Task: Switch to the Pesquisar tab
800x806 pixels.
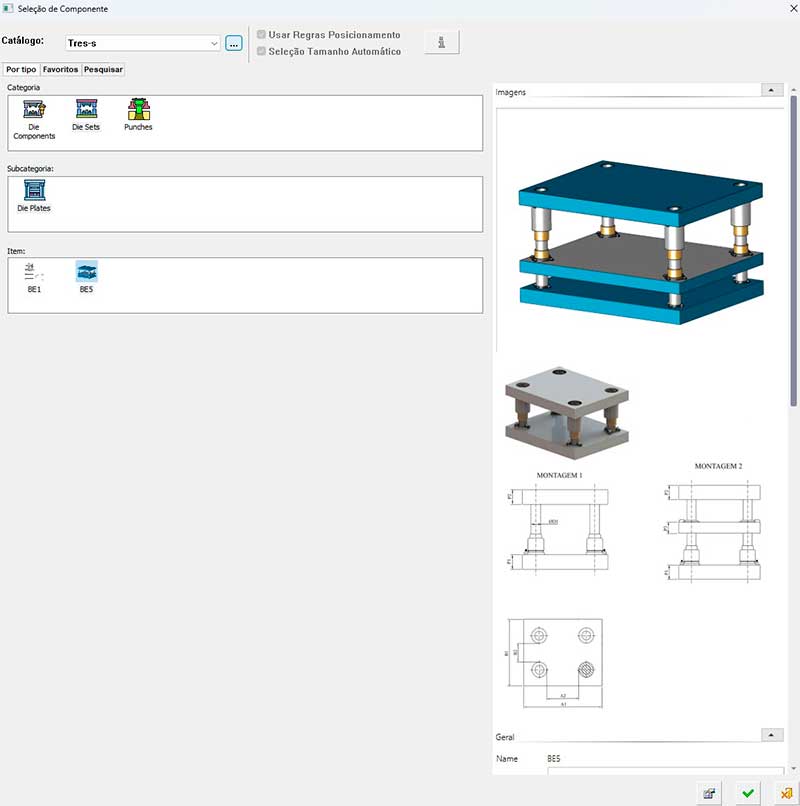Action: [x=103, y=70]
